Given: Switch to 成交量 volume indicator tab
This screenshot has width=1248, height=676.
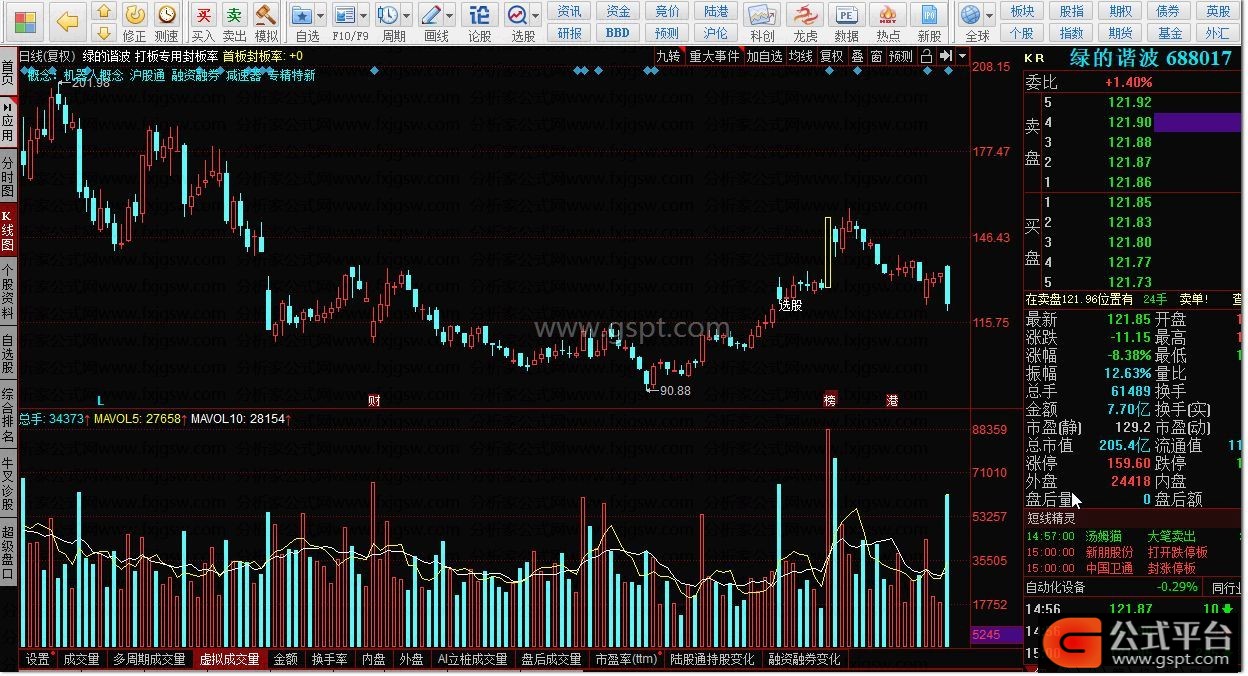Looking at the screenshot, I should 81,659.
